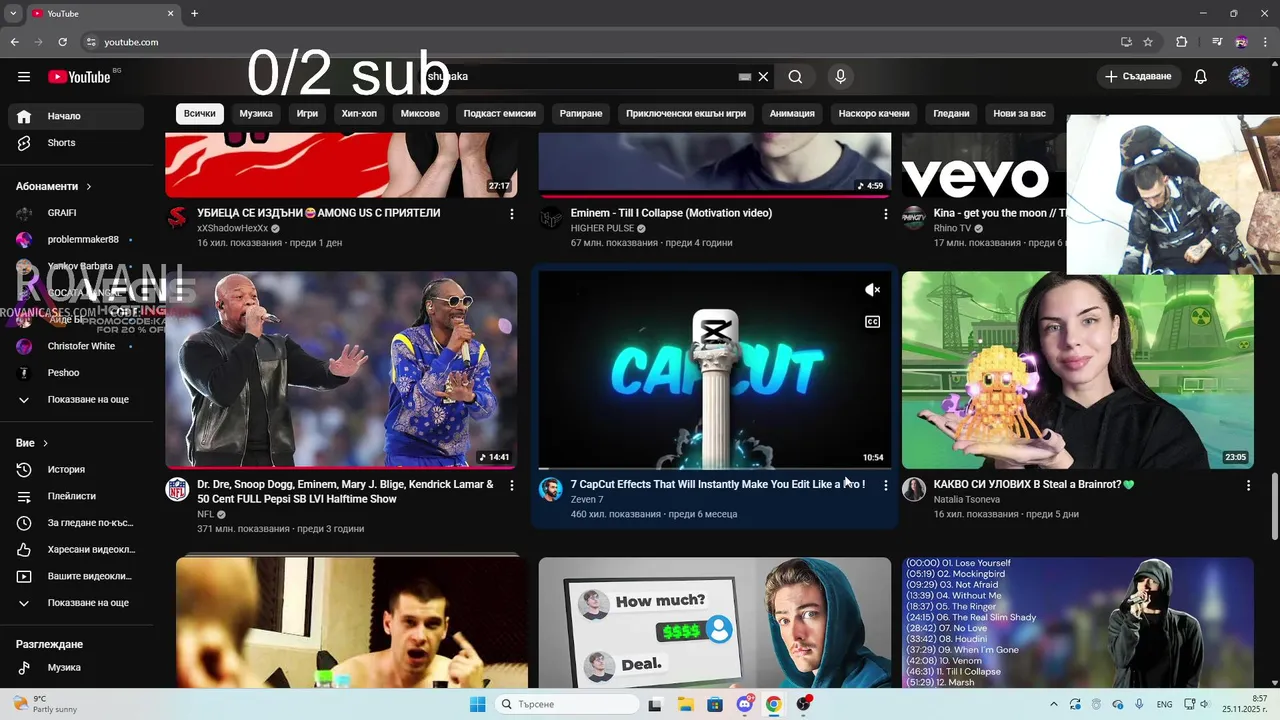
Task: Clear the search box with the X icon
Action: [763, 77]
